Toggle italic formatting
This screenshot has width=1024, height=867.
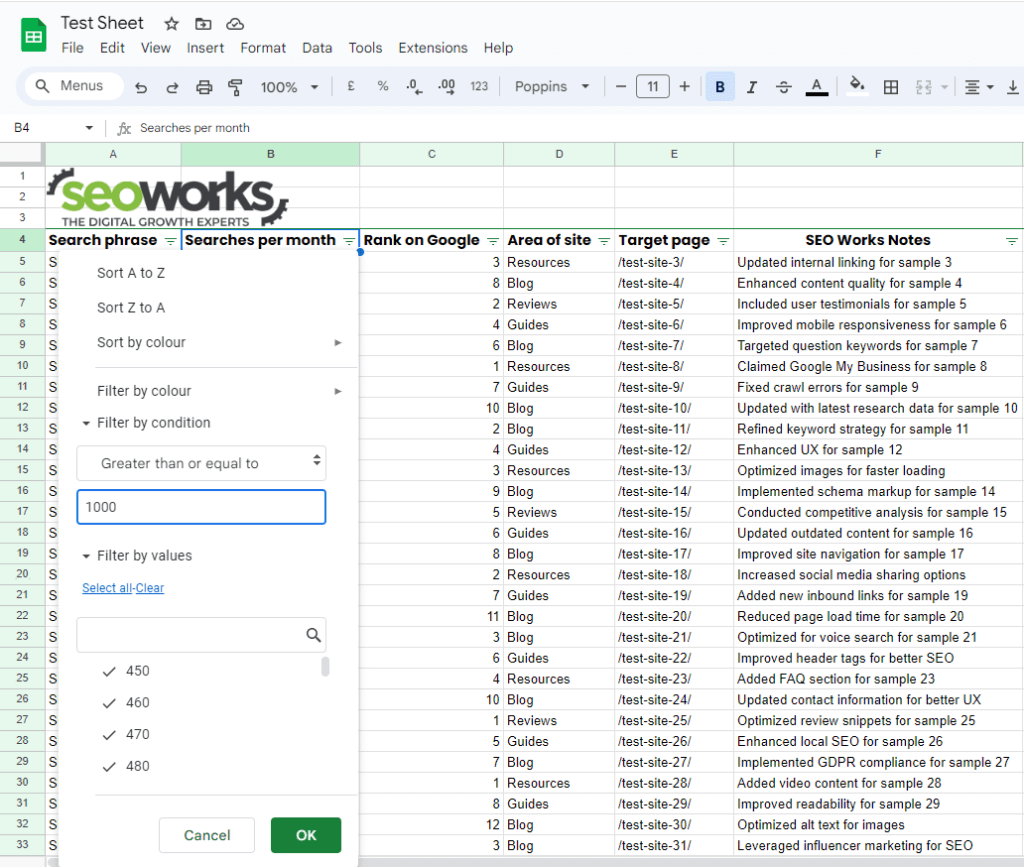click(x=752, y=87)
